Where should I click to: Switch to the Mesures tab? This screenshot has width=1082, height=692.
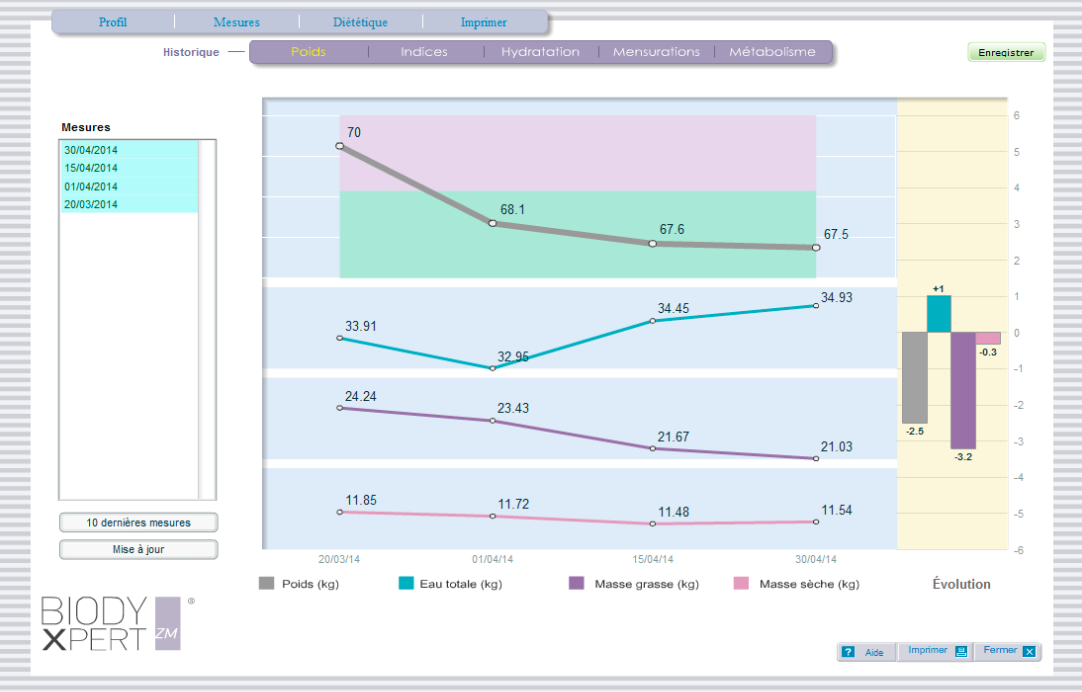[236, 22]
